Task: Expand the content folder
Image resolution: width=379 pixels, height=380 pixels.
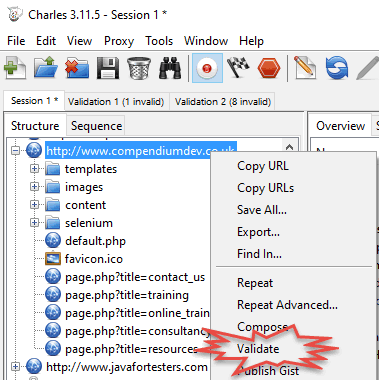Action: coord(34,205)
